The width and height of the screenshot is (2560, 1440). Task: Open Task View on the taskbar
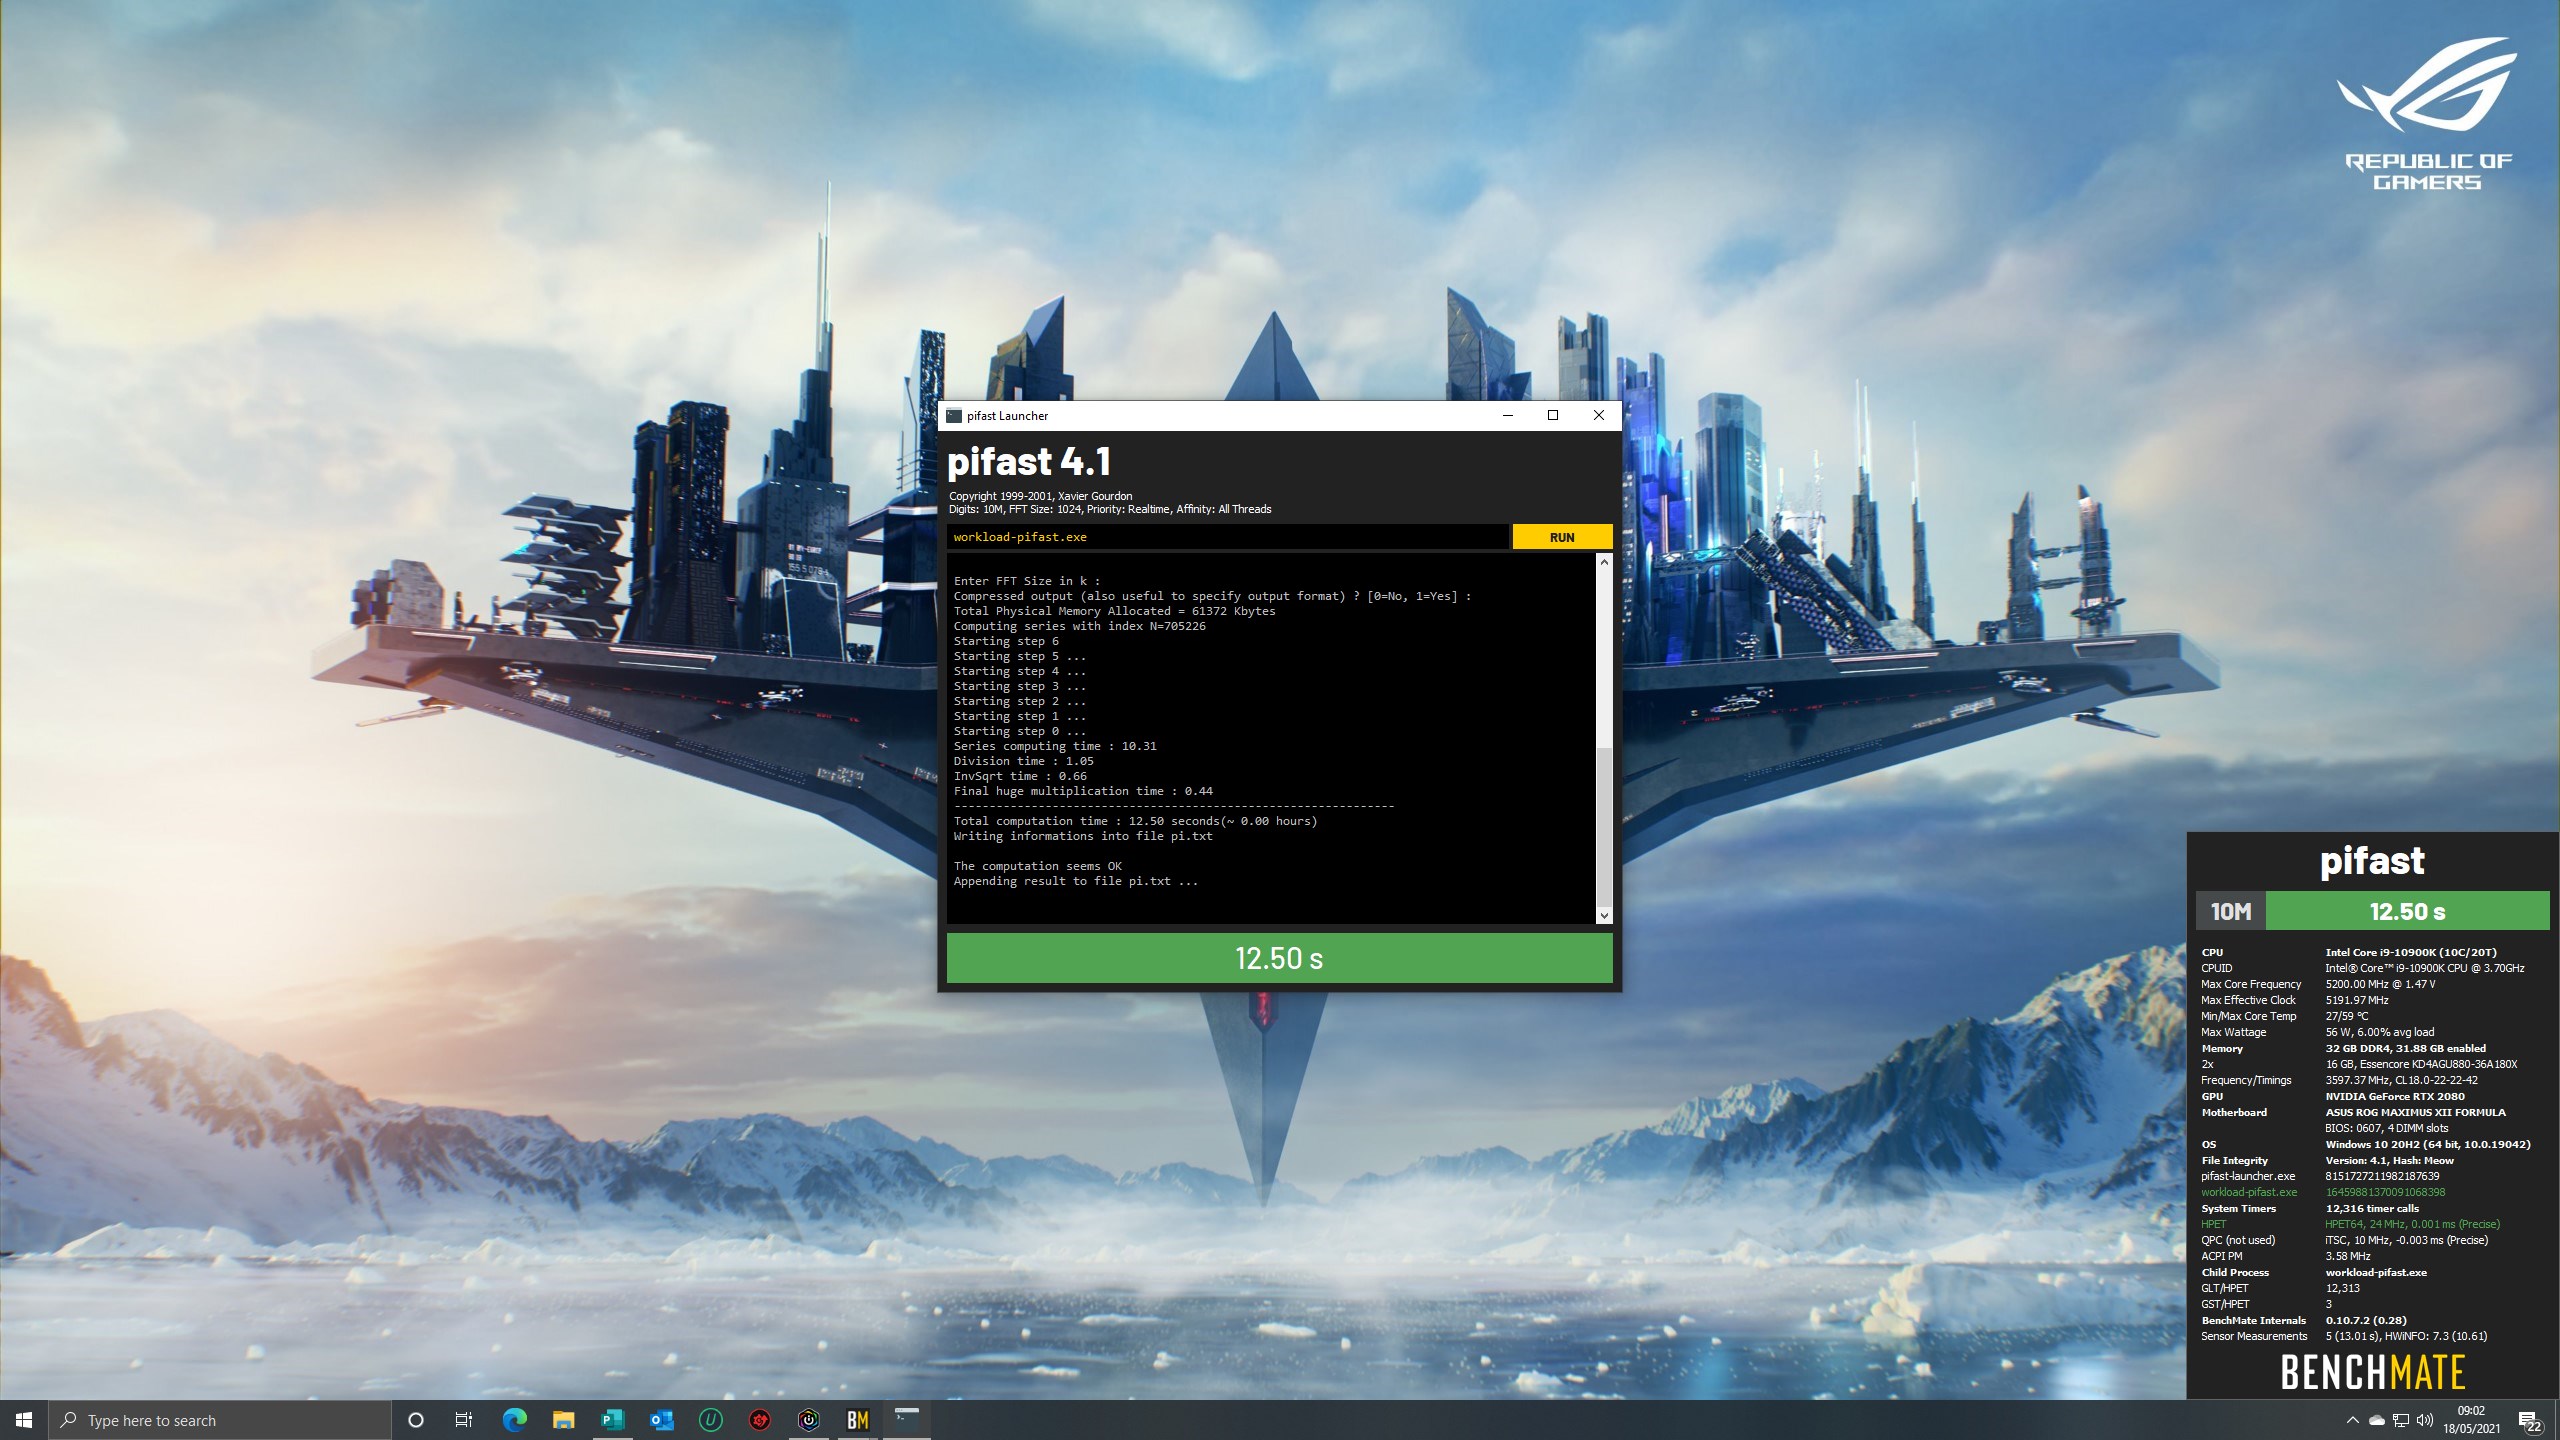point(464,1420)
